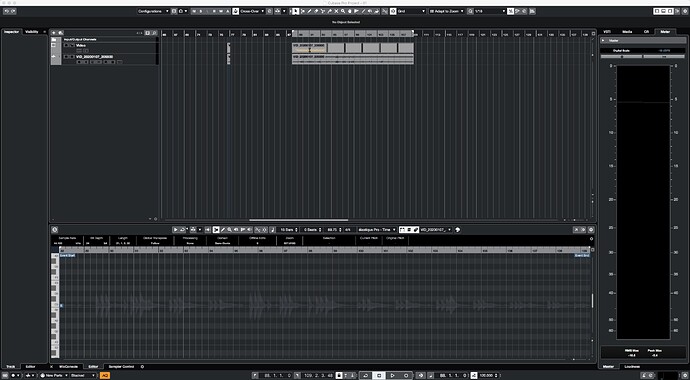Image resolution: width=690 pixels, height=380 pixels.
Task: Click the Redo arrow in the toolbar
Action: [13, 11]
